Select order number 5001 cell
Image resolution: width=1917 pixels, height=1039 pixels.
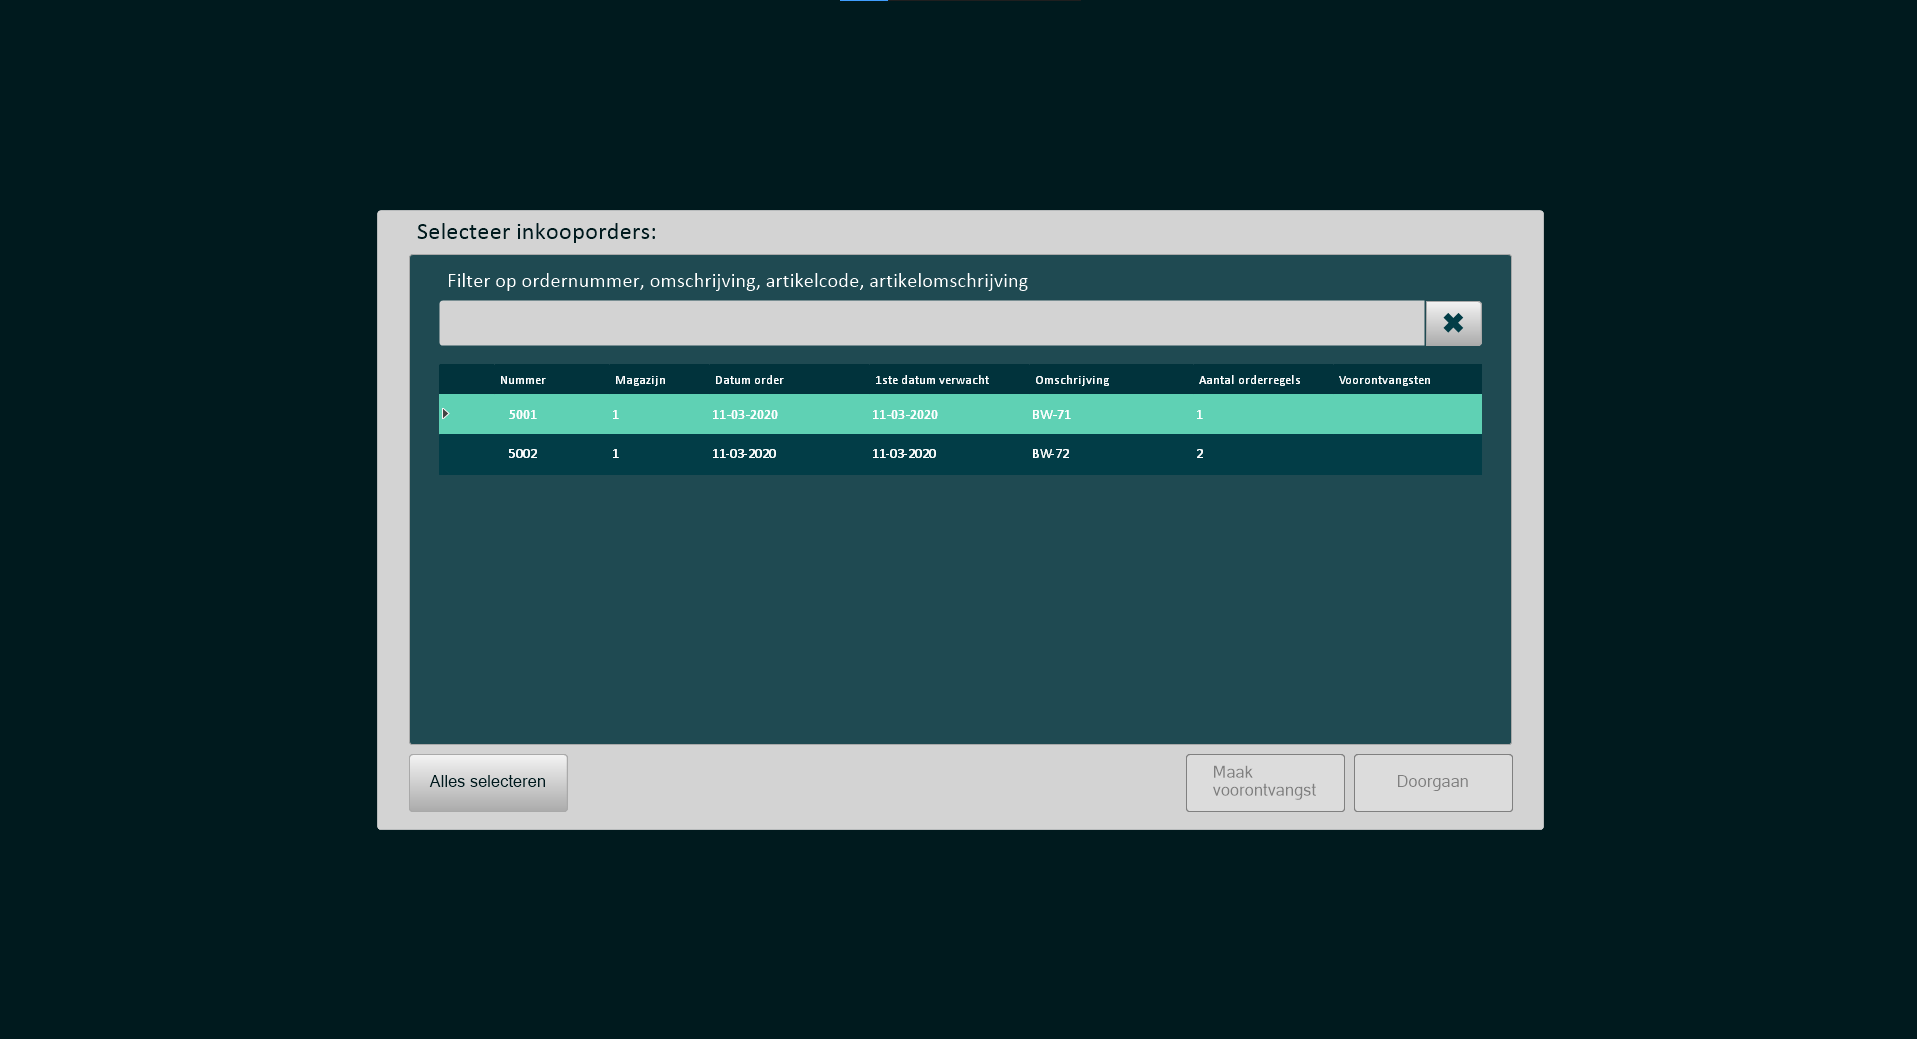pyautogui.click(x=522, y=414)
